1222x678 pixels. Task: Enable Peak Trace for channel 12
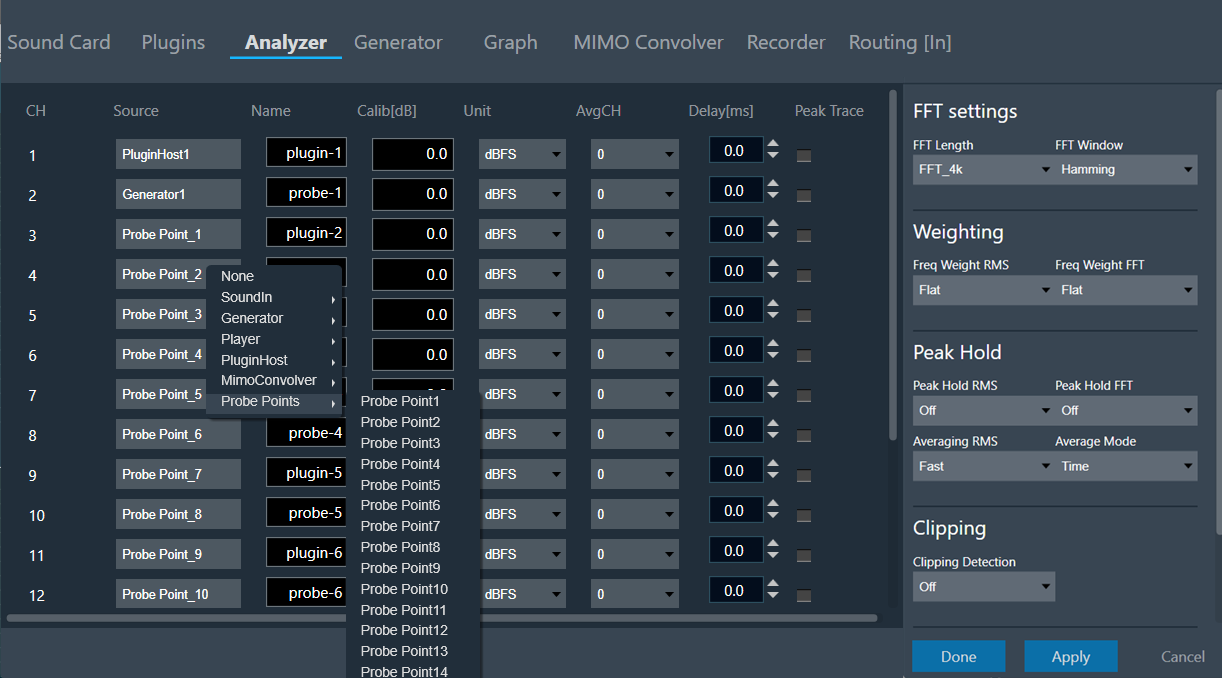tap(804, 596)
